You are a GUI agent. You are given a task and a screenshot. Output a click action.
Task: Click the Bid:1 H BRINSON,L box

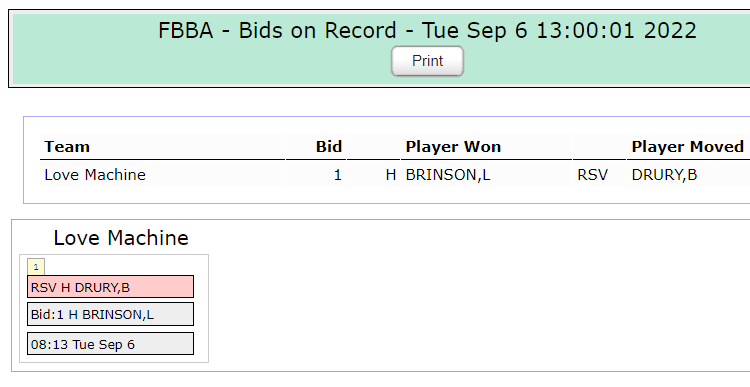click(110, 314)
